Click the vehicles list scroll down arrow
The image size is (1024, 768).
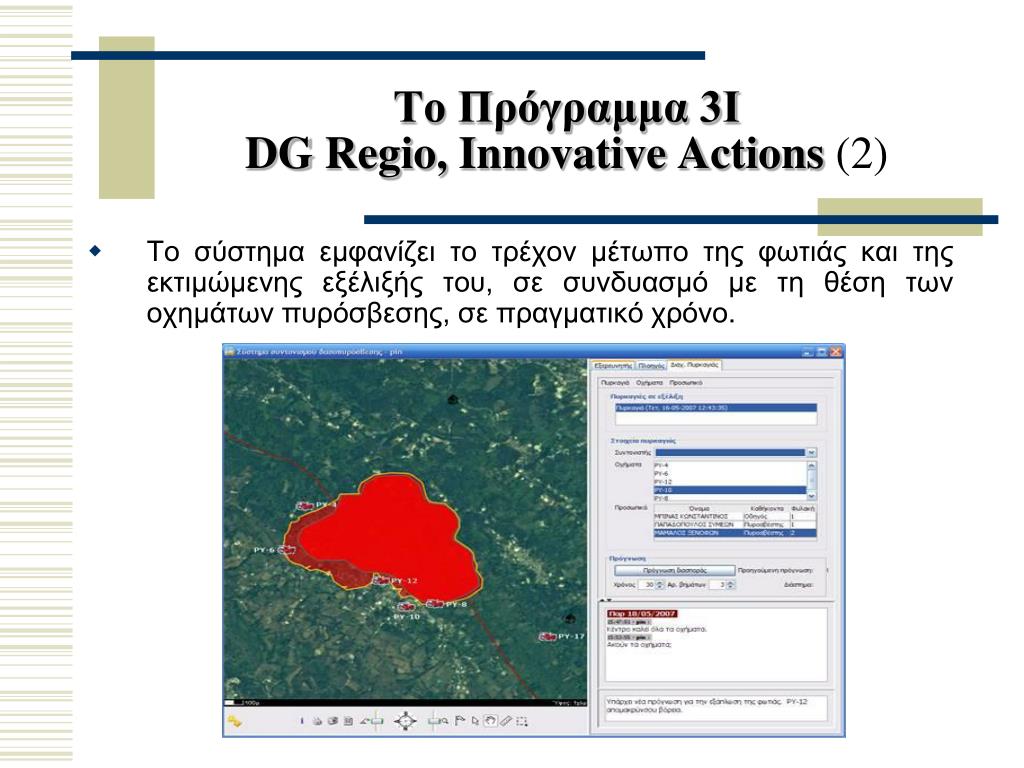(x=812, y=497)
